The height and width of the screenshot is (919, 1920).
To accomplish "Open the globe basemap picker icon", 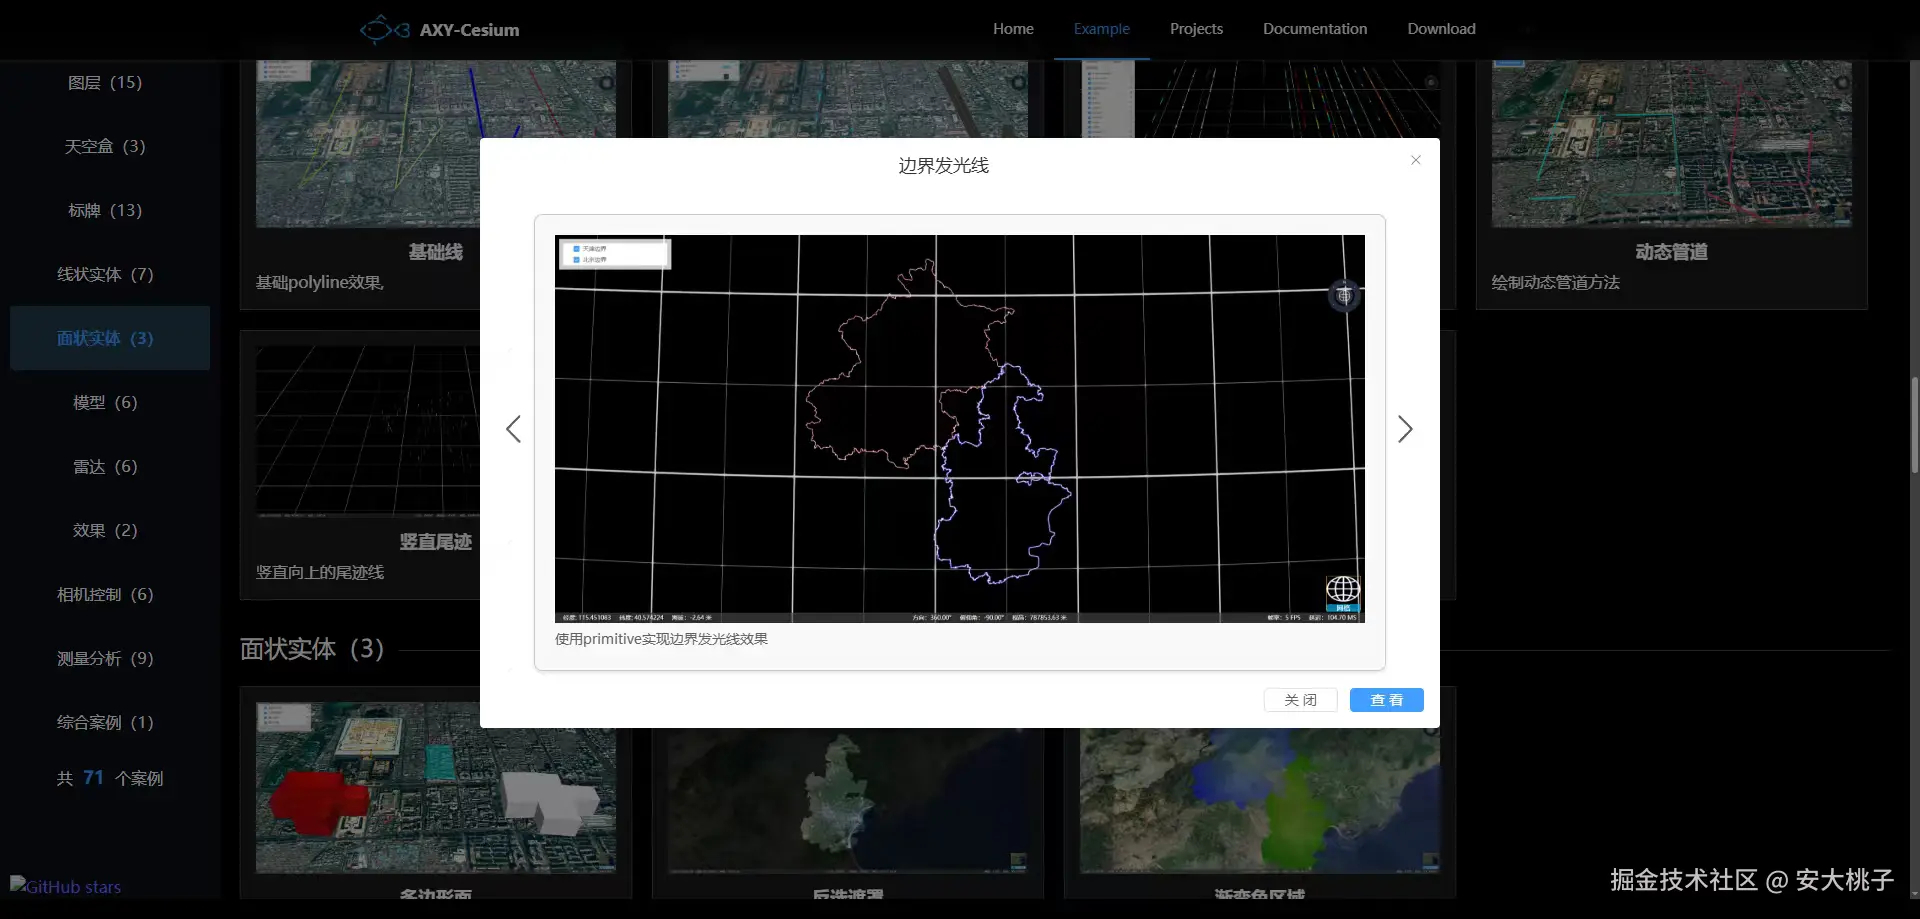I will coord(1342,591).
